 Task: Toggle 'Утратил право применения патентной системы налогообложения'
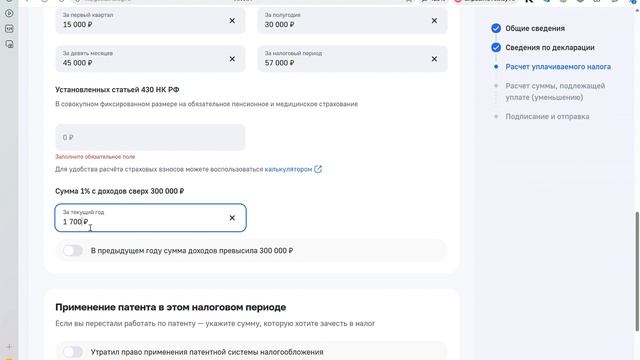coord(73,351)
